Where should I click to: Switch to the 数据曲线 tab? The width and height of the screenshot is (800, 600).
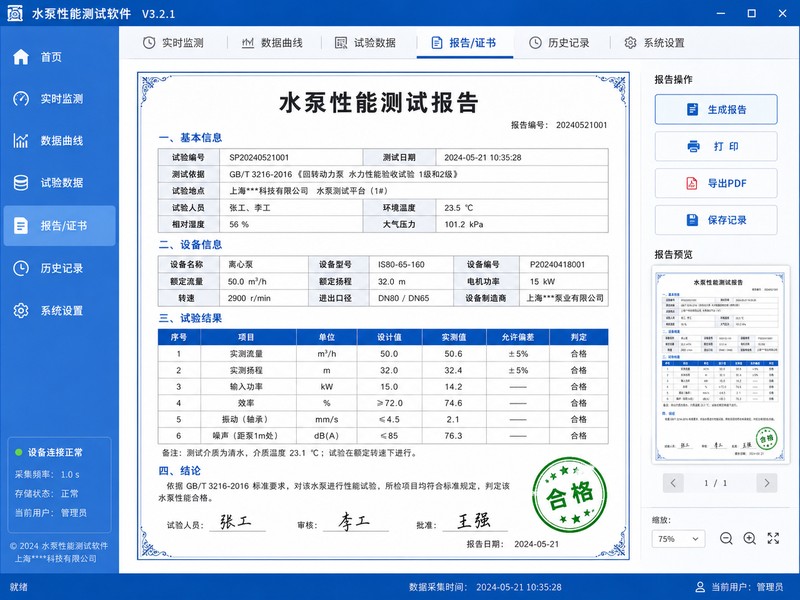(272, 43)
